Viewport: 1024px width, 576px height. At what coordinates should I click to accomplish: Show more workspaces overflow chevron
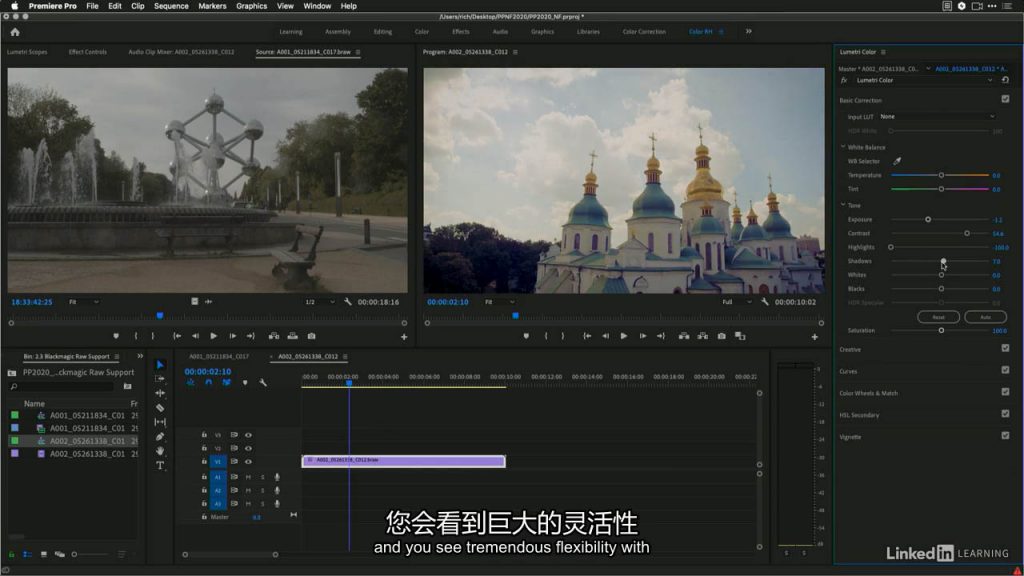[748, 31]
